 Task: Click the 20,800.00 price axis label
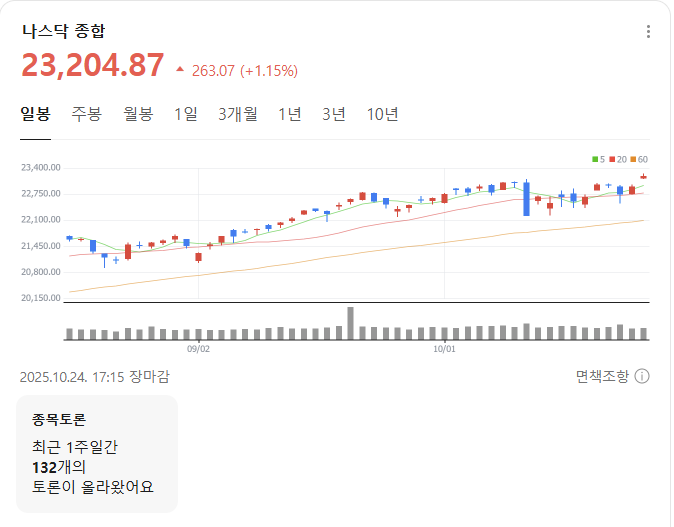point(41,272)
